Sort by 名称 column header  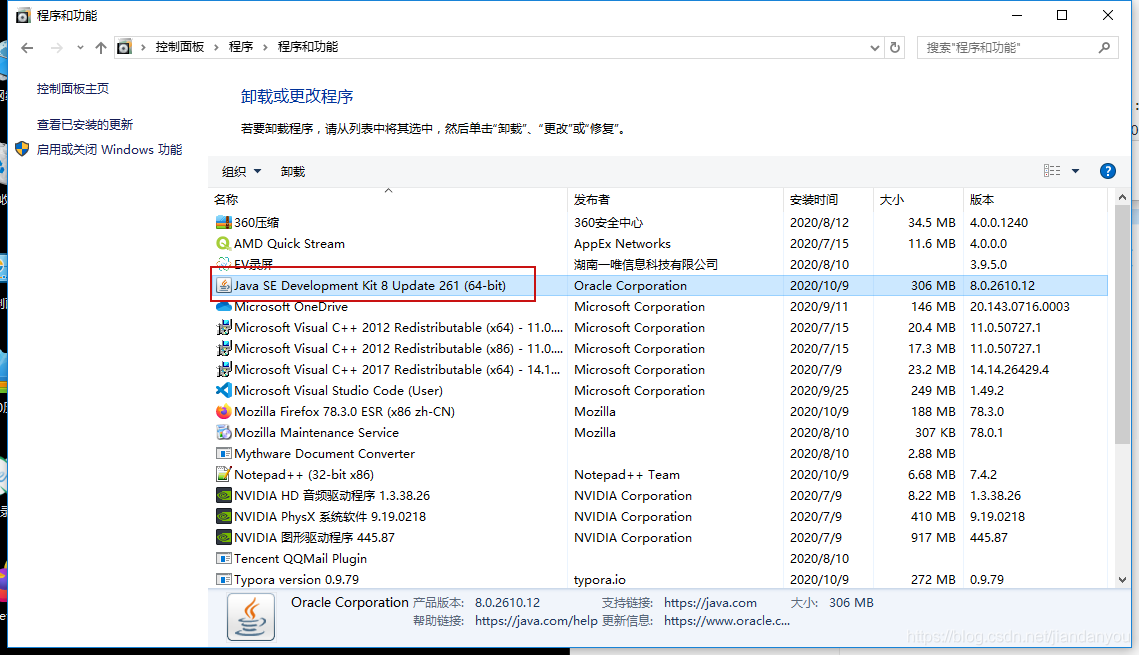[388, 200]
